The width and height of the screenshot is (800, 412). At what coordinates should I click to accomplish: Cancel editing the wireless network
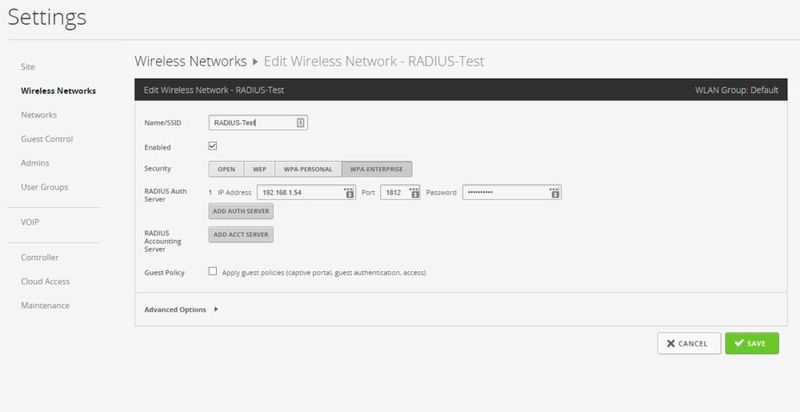click(x=689, y=343)
